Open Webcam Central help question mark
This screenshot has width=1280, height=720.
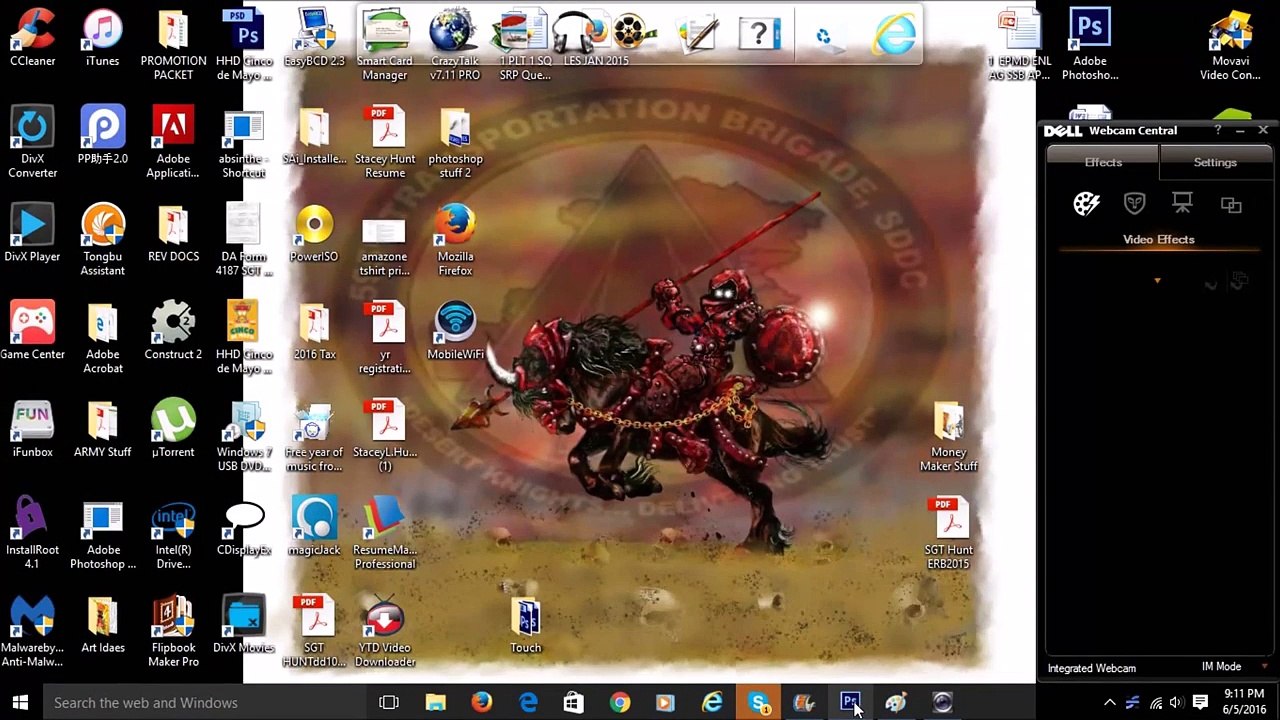(1217, 130)
